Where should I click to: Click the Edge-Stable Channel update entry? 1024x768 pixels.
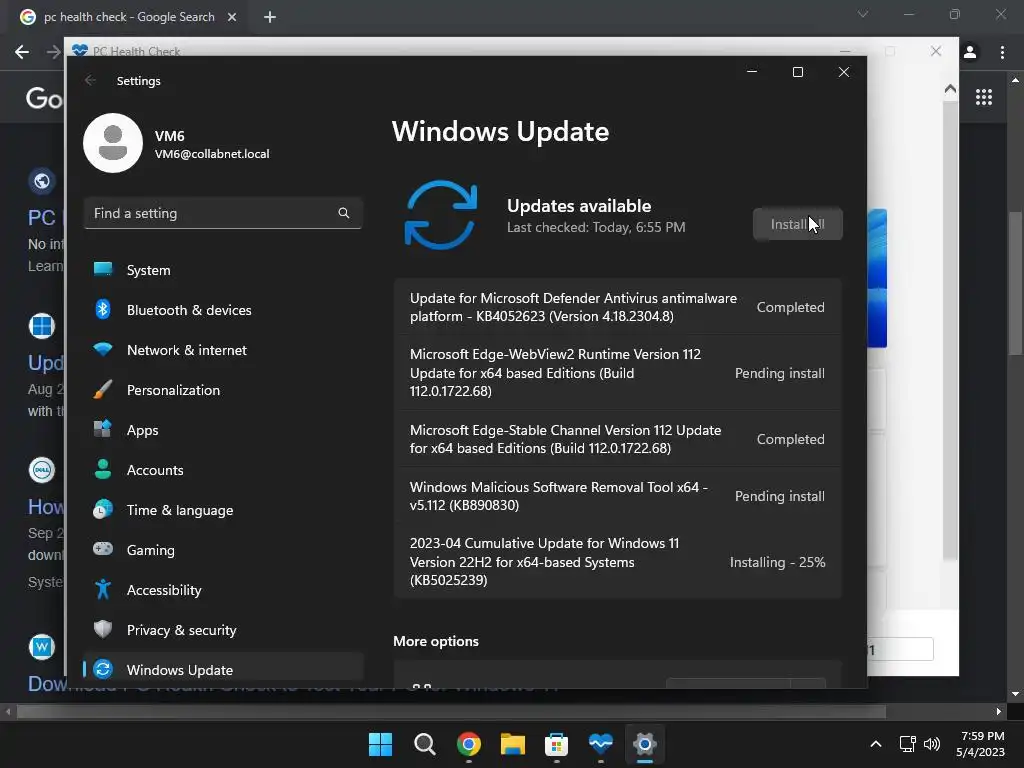[617, 439]
